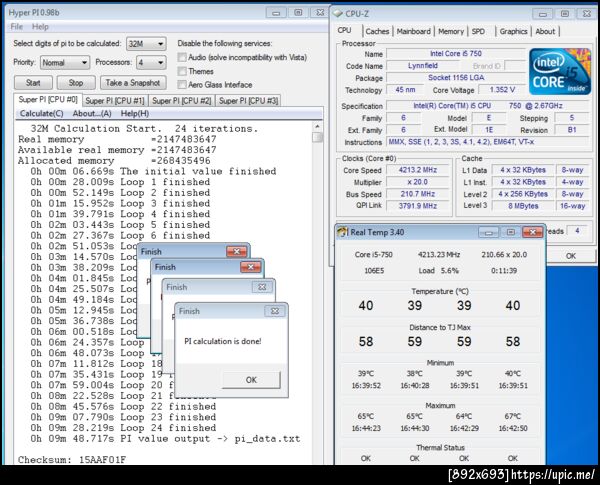Open the Calculate(C) menu
The image size is (600, 485).
click(41, 114)
